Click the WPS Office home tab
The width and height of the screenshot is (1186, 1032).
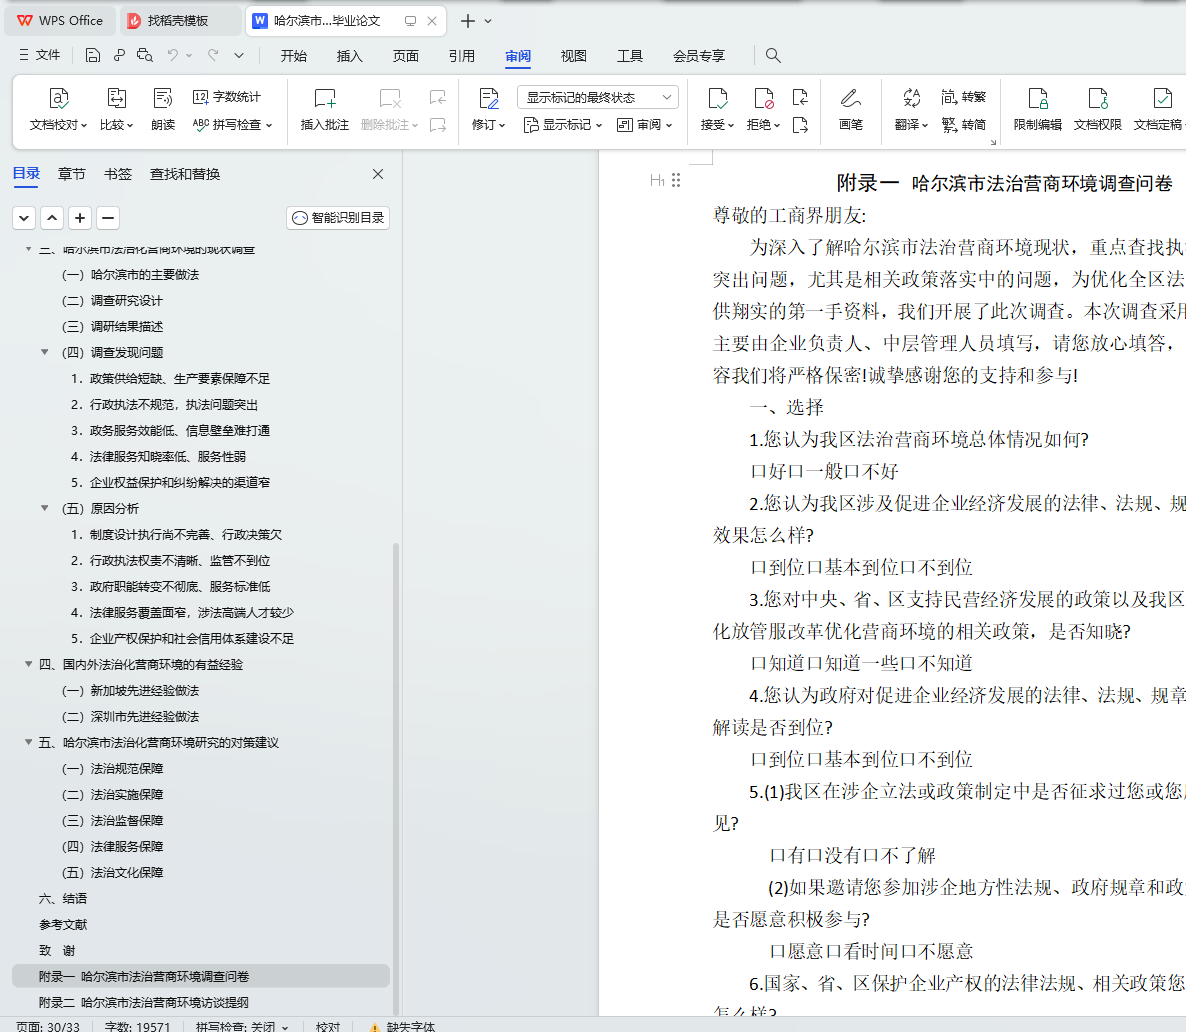[x=61, y=21]
